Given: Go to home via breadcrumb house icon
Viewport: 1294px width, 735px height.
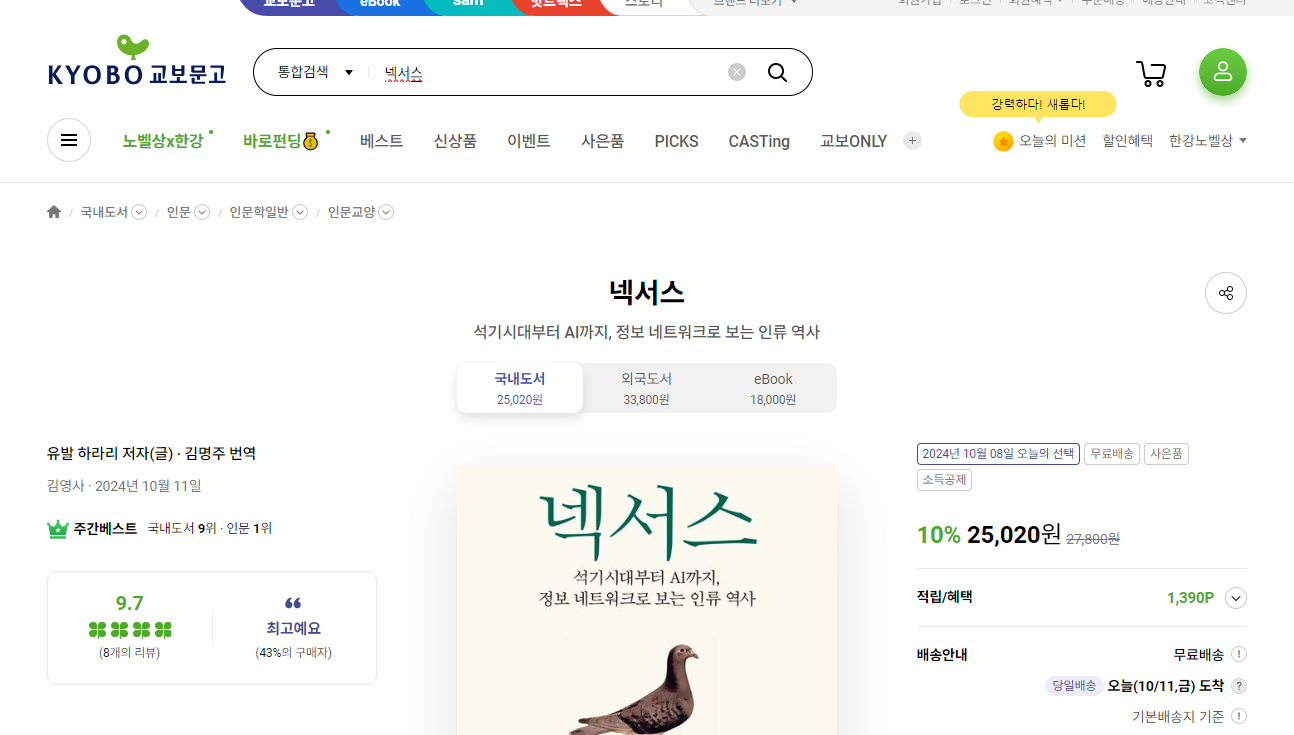Looking at the screenshot, I should tap(54, 212).
